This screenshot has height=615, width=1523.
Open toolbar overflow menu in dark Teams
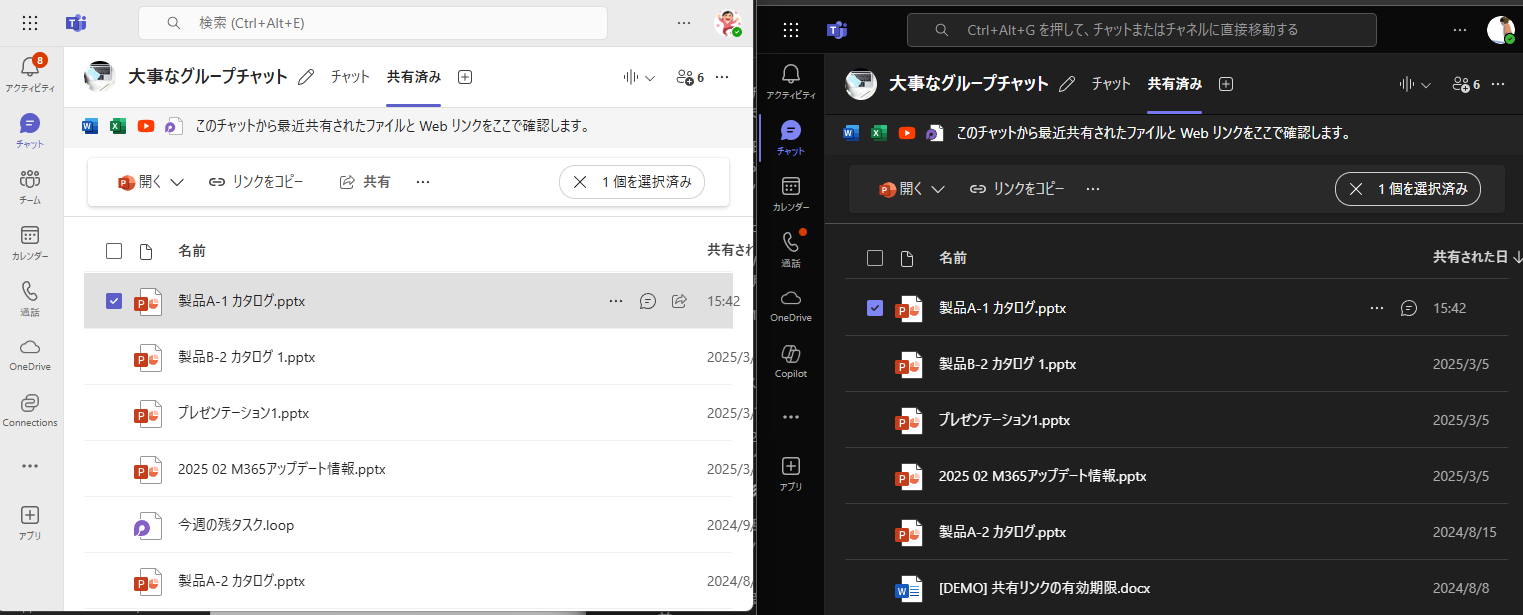coord(1093,188)
